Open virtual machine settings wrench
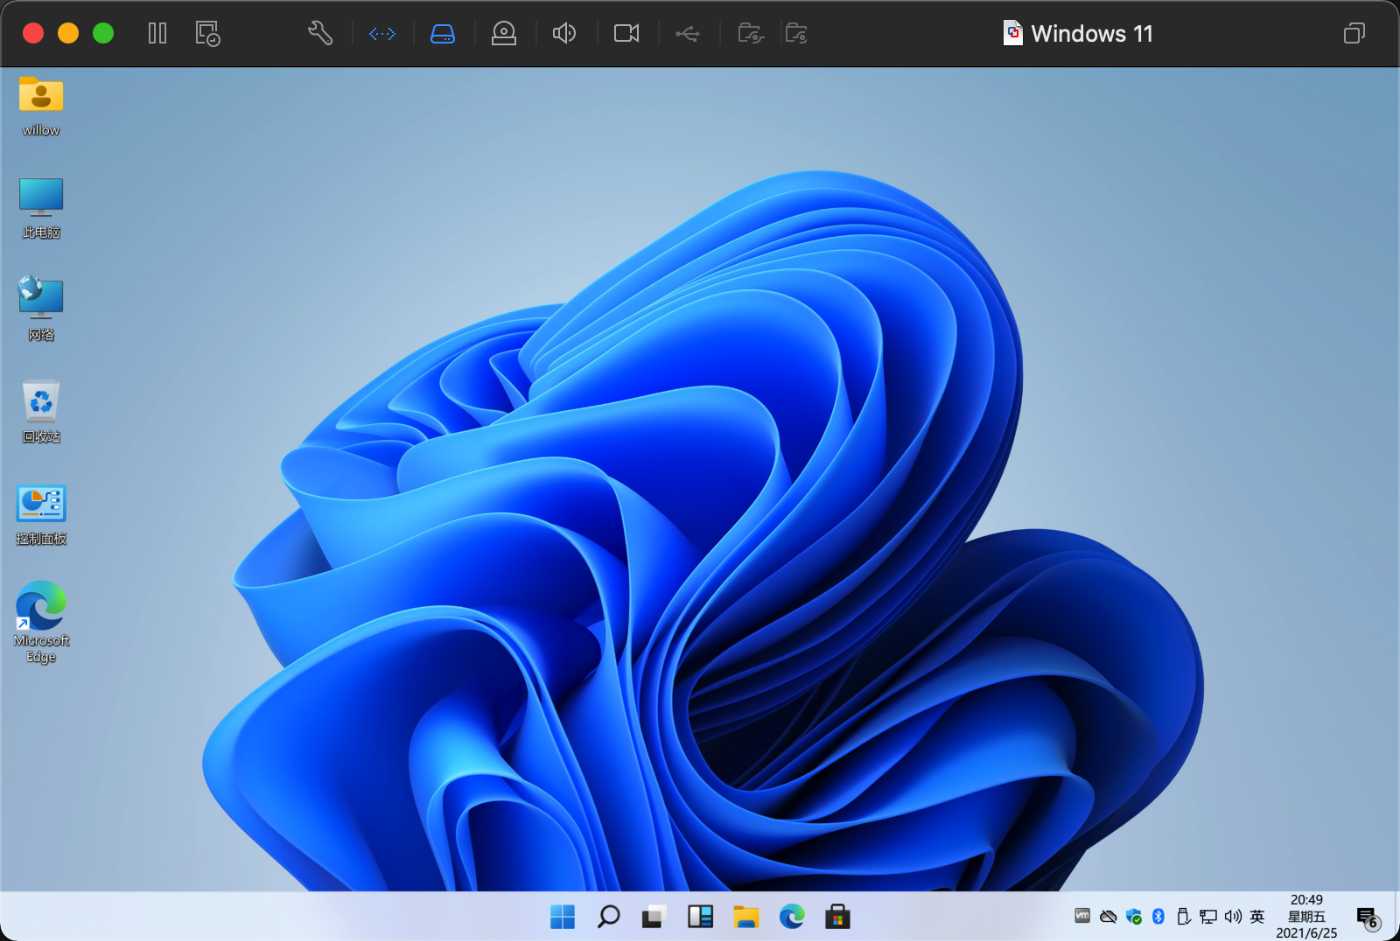Image resolution: width=1400 pixels, height=941 pixels. [x=320, y=33]
